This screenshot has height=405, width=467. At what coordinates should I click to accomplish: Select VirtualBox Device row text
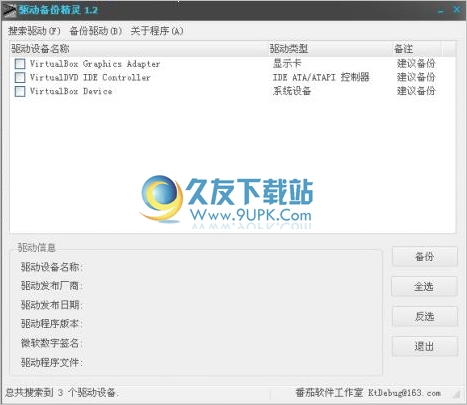click(71, 91)
